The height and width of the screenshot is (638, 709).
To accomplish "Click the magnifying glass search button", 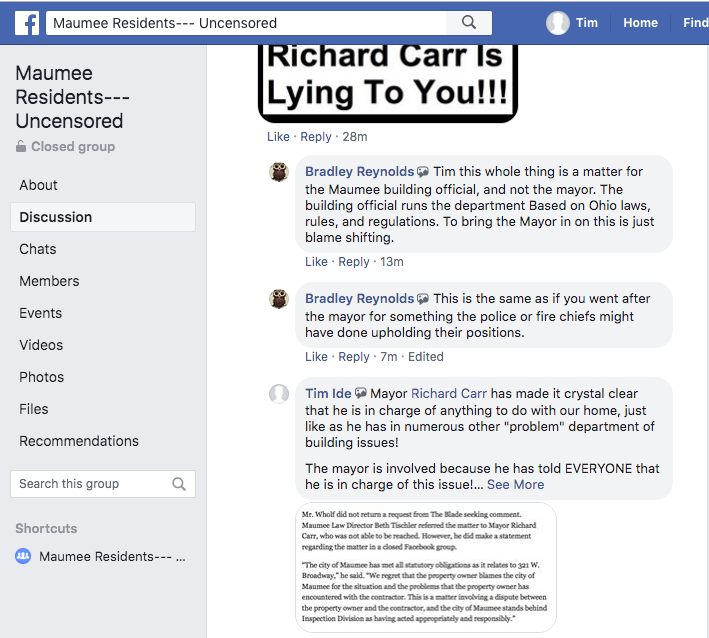I will click(469, 22).
